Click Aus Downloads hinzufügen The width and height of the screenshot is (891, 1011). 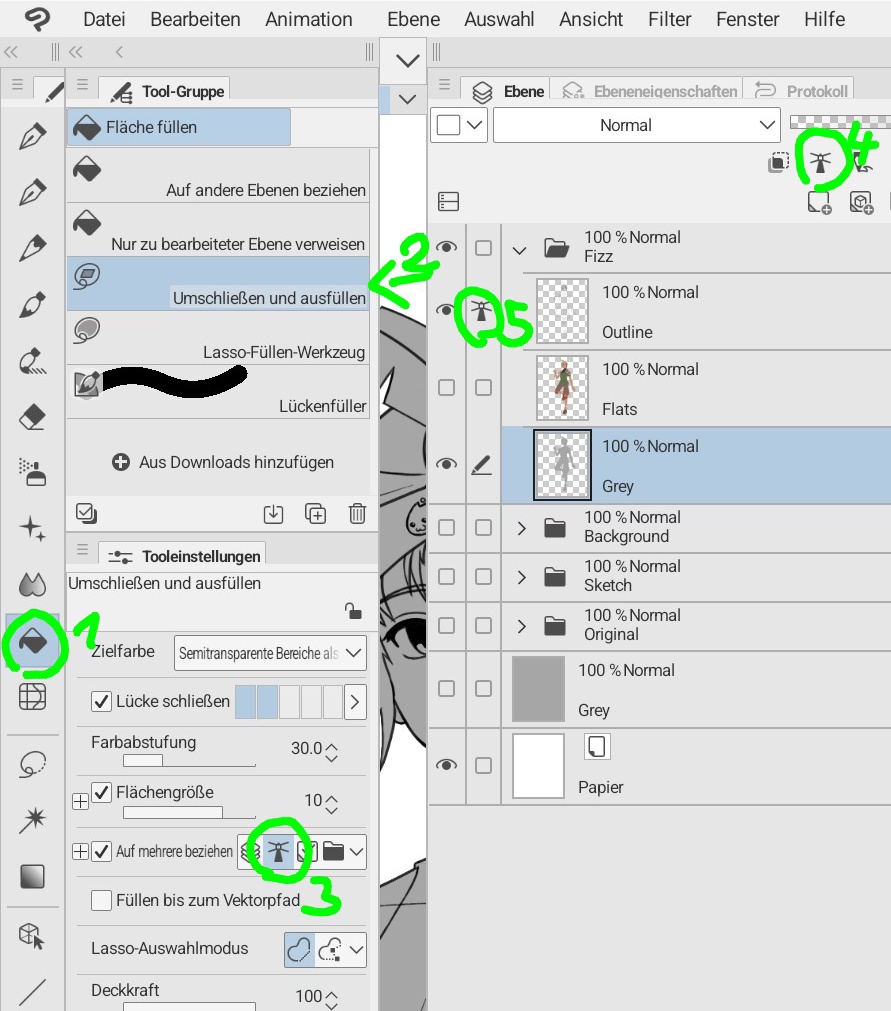pyautogui.click(x=223, y=462)
